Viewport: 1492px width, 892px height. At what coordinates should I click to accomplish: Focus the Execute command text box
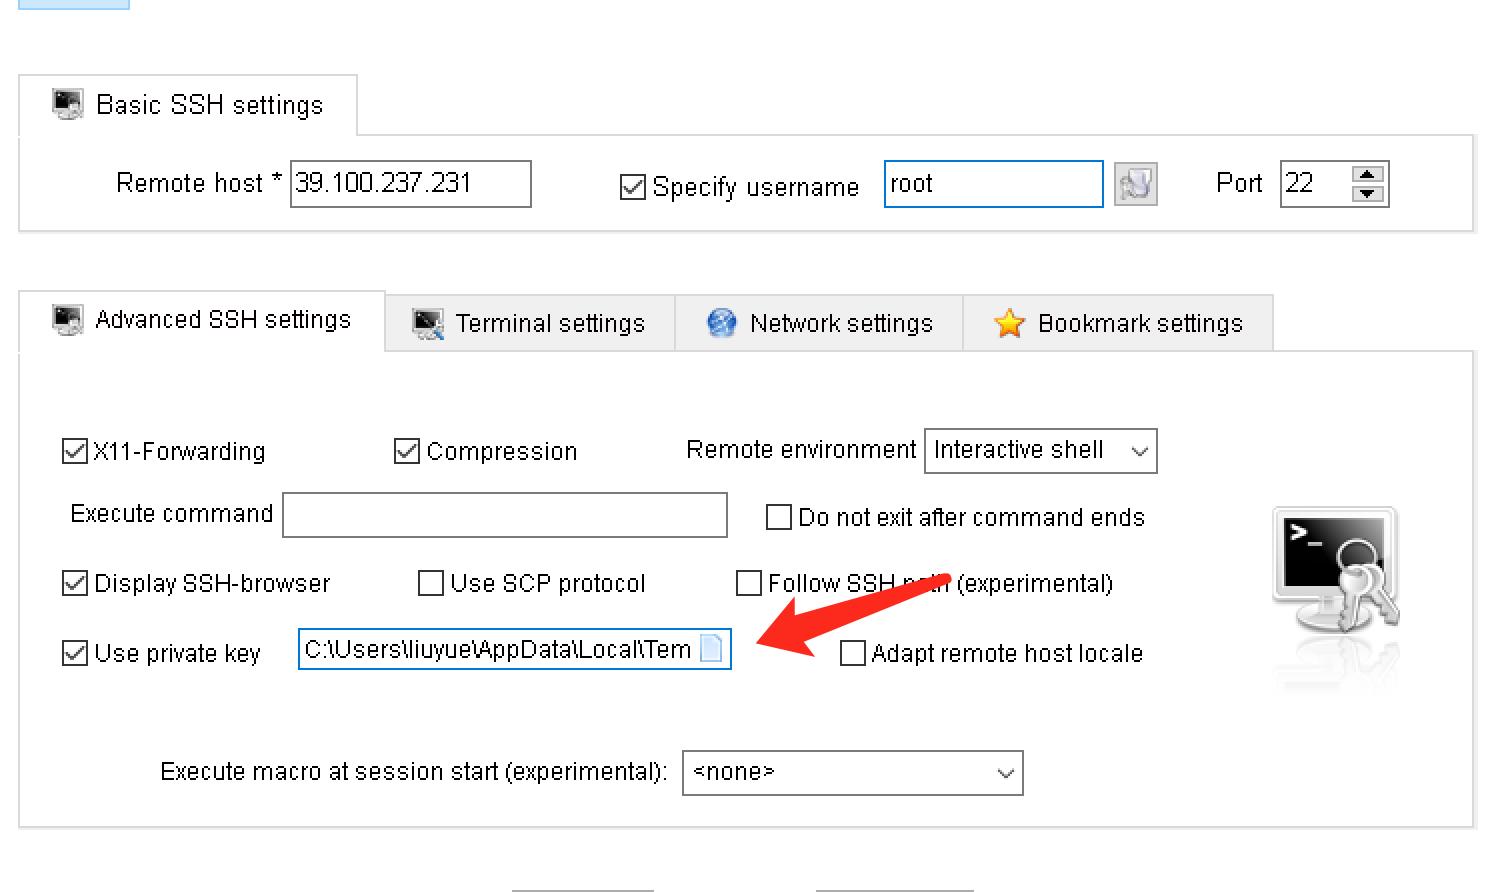(x=504, y=515)
